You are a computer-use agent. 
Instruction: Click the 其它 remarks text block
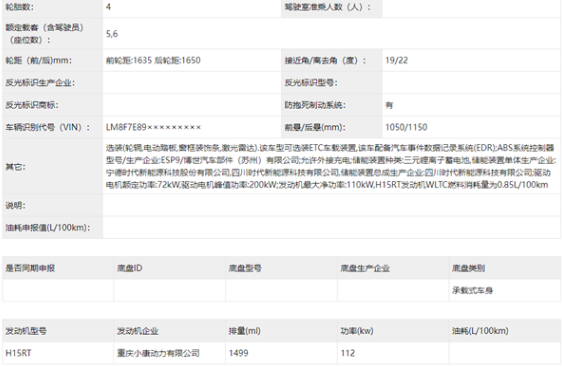point(331,167)
